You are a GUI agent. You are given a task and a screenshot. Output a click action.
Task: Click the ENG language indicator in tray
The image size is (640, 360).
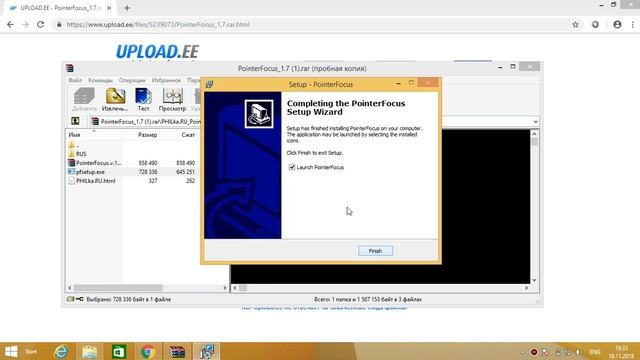(595, 351)
